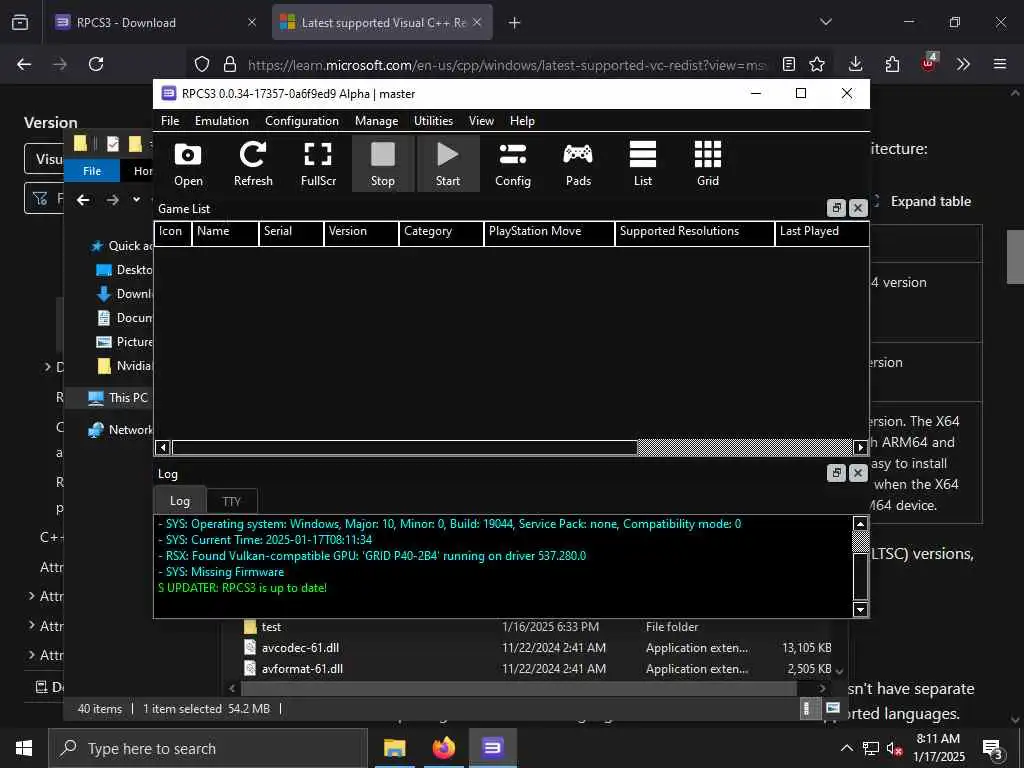Open the File tab in File Explorer

click(x=92, y=171)
